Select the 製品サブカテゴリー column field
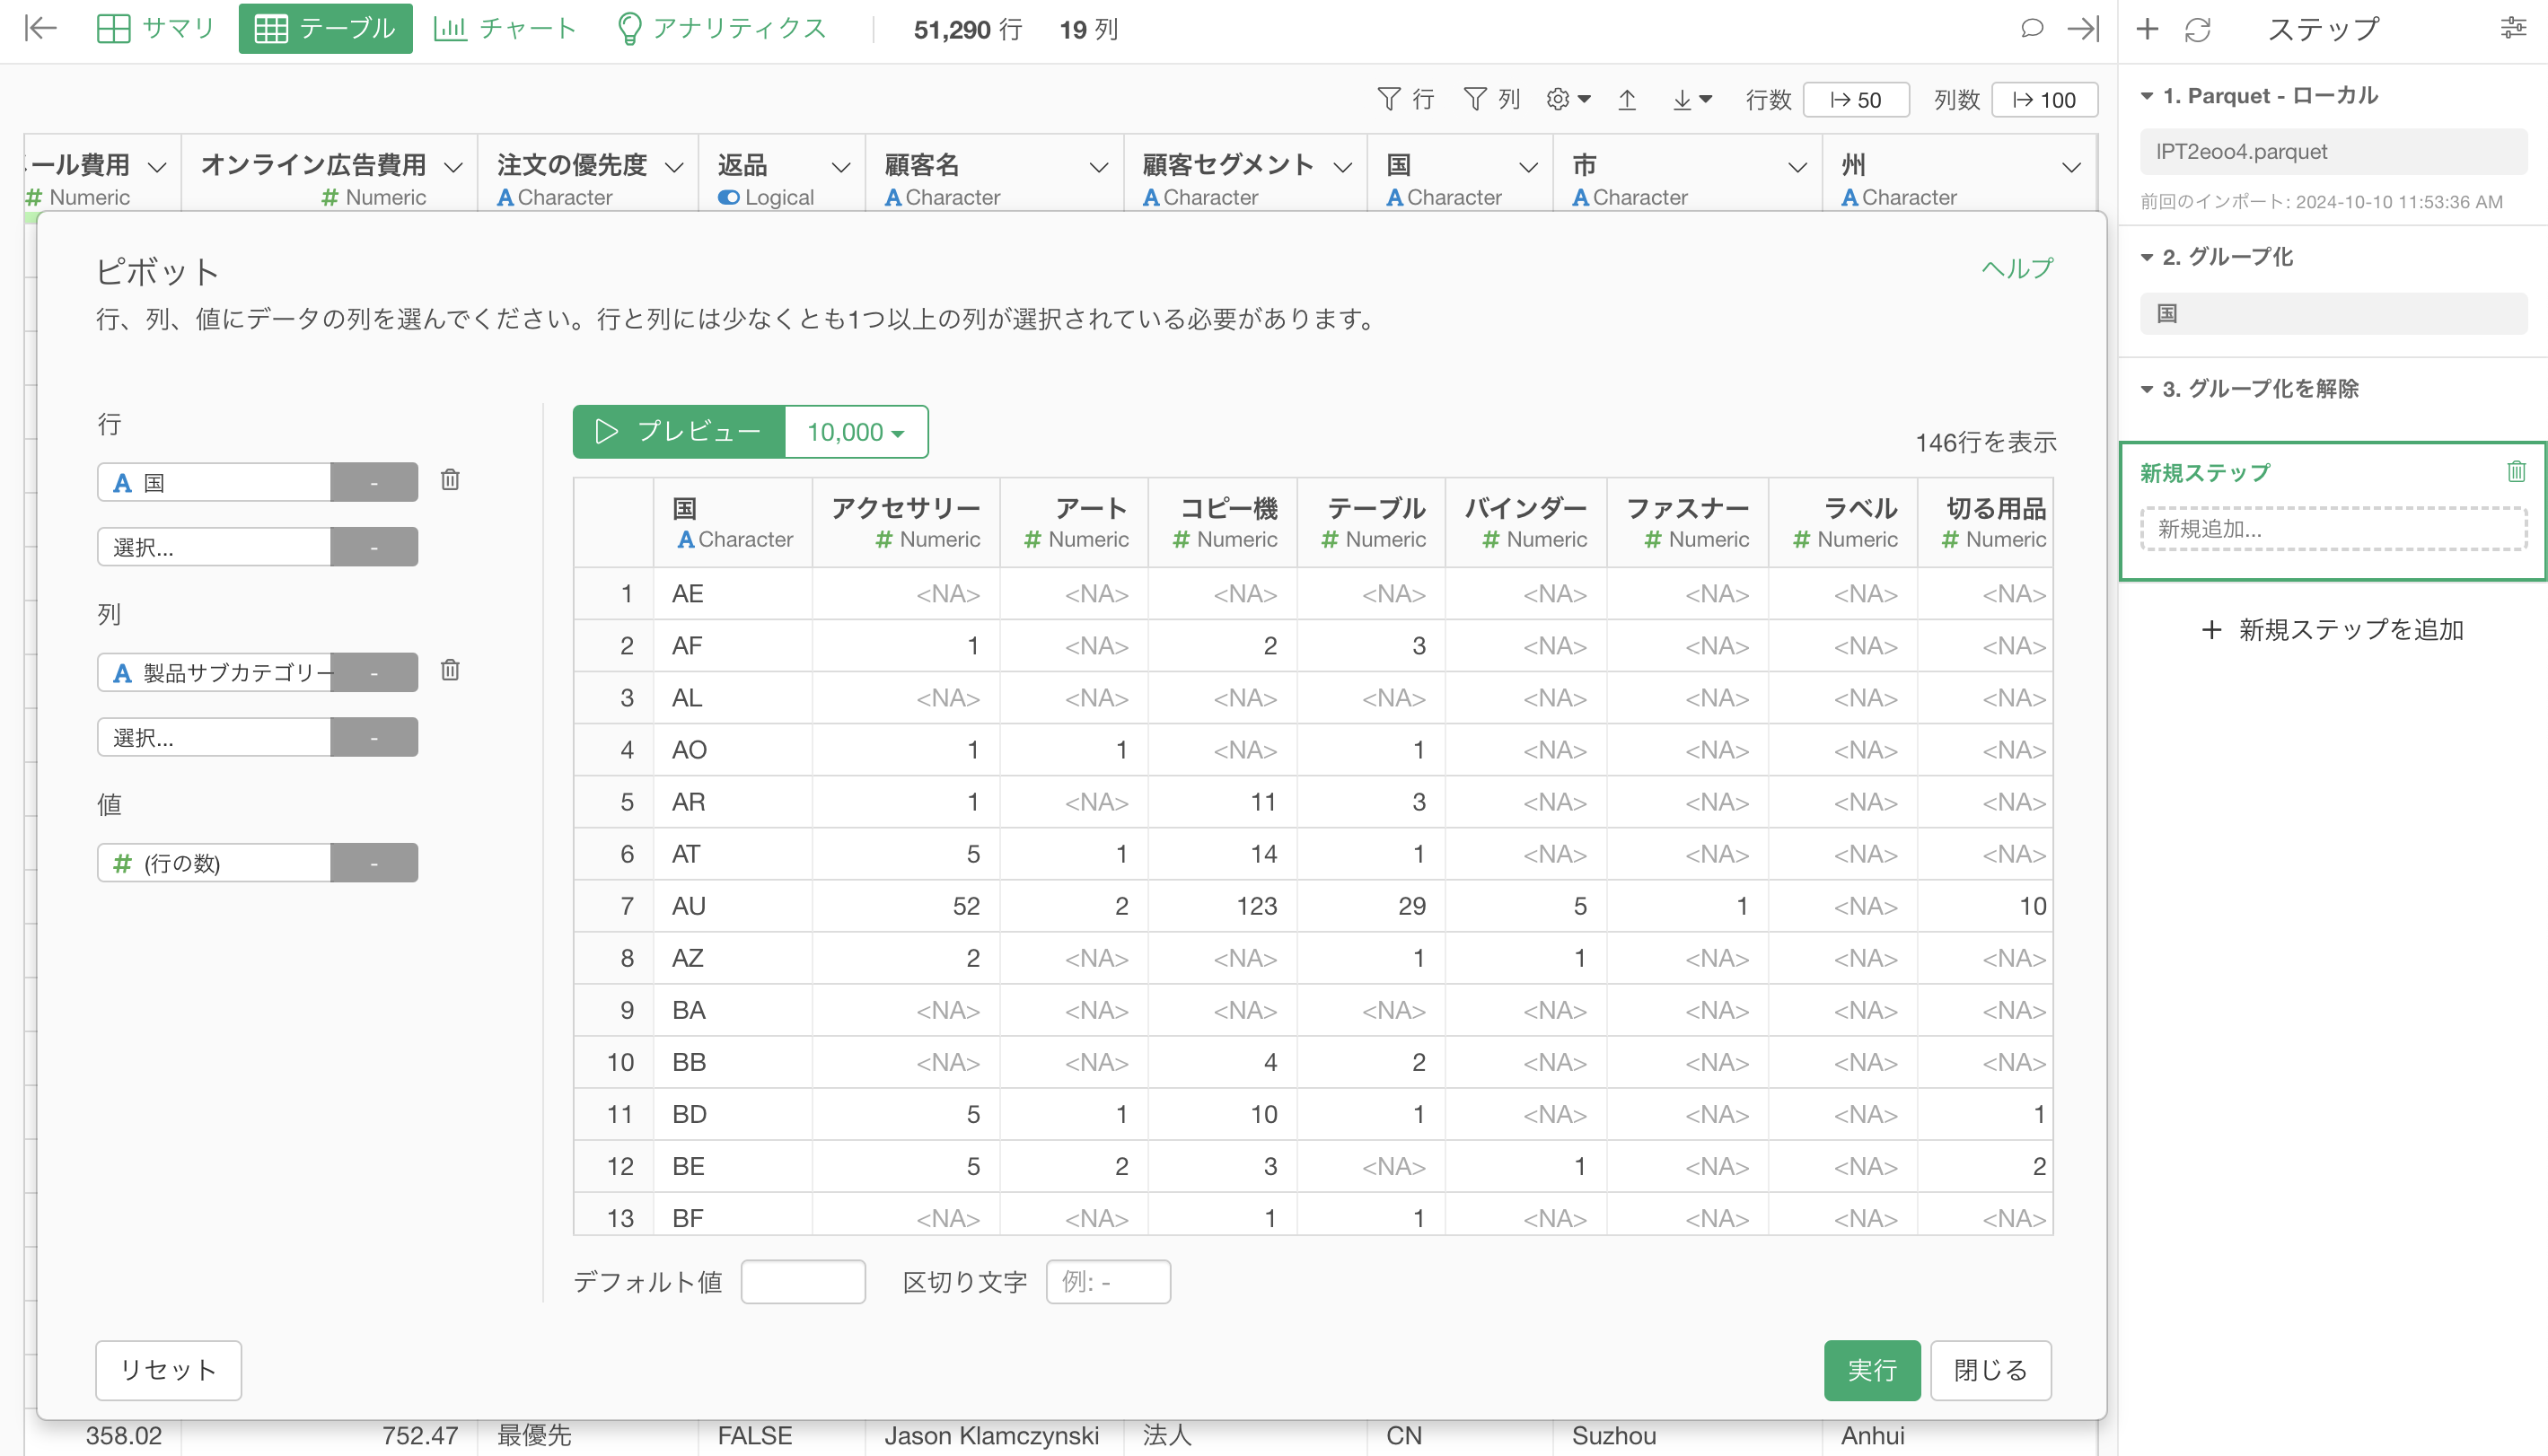The width and height of the screenshot is (2548, 1456). (214, 672)
